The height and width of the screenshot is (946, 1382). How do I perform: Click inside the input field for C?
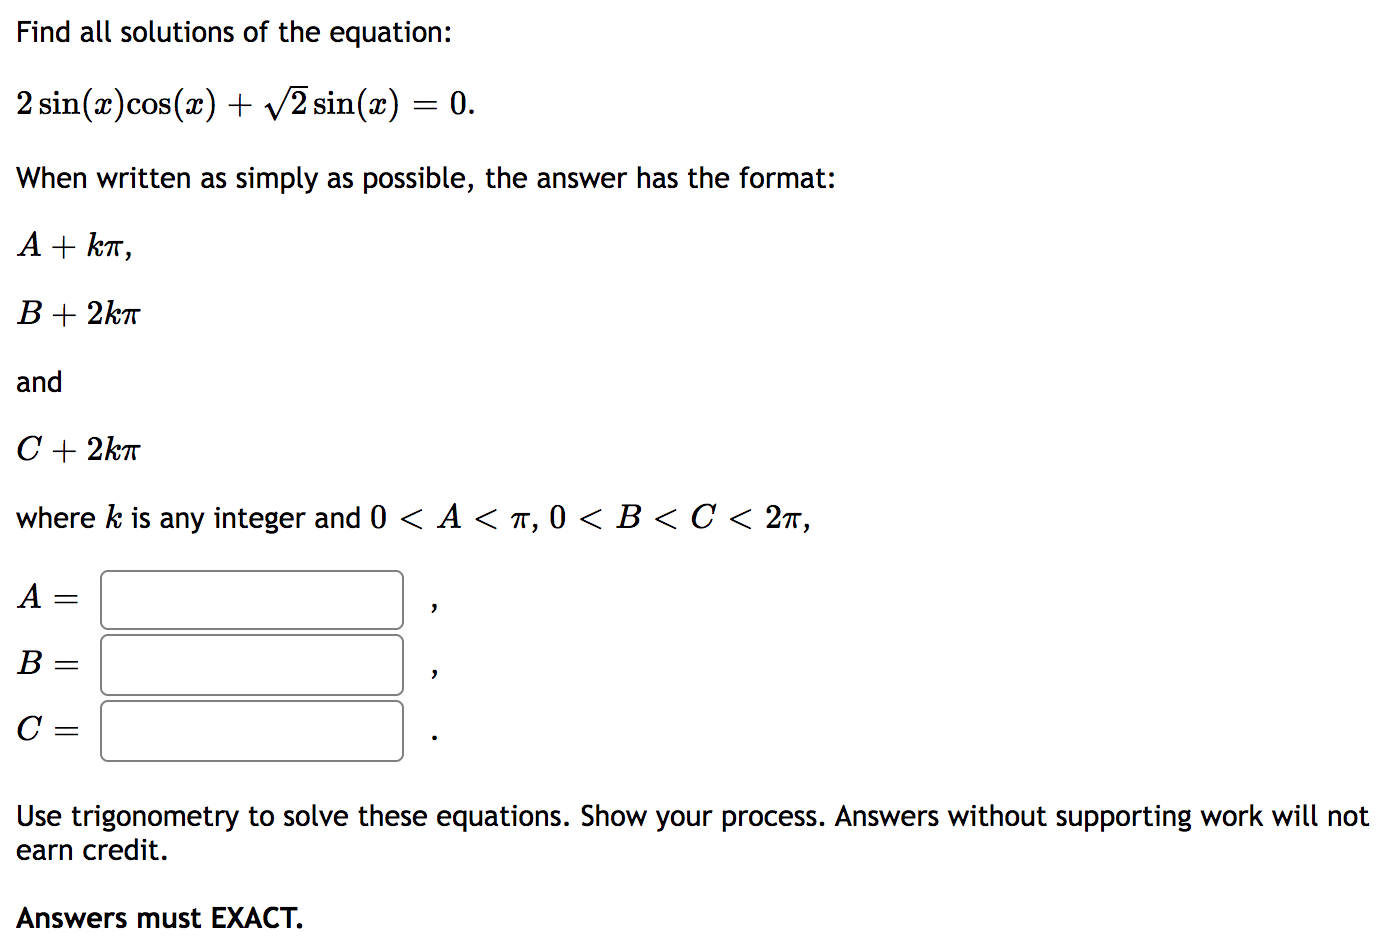click(x=250, y=730)
